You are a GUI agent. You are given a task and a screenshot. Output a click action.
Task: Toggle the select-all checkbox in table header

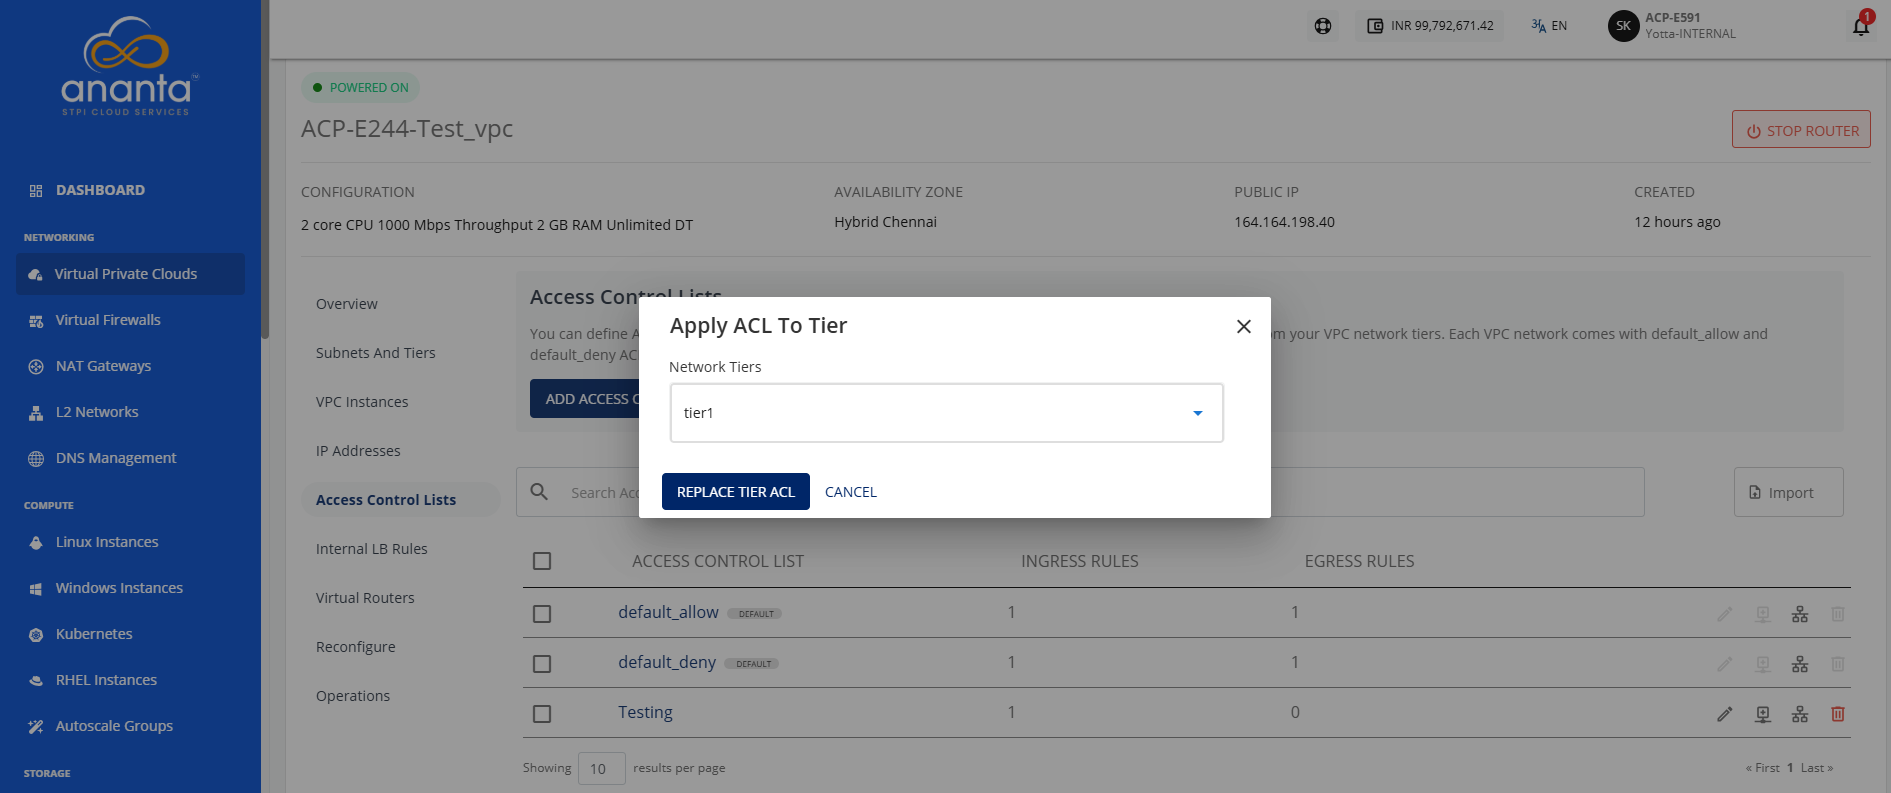[542, 561]
